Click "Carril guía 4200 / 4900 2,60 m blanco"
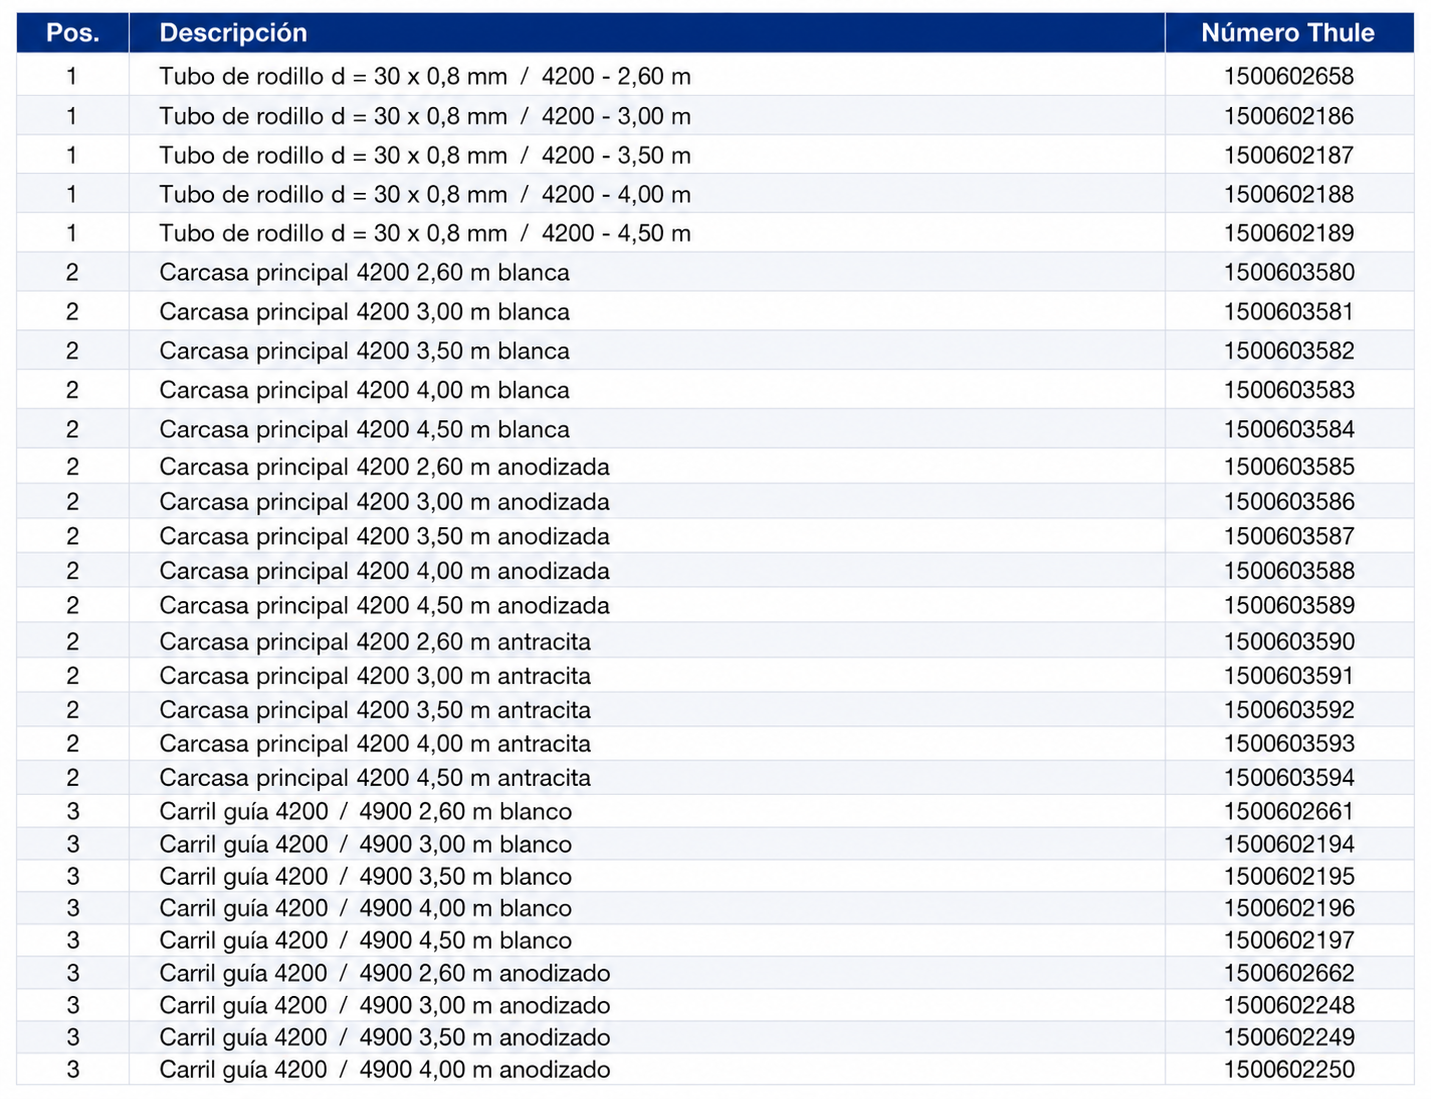 (366, 812)
